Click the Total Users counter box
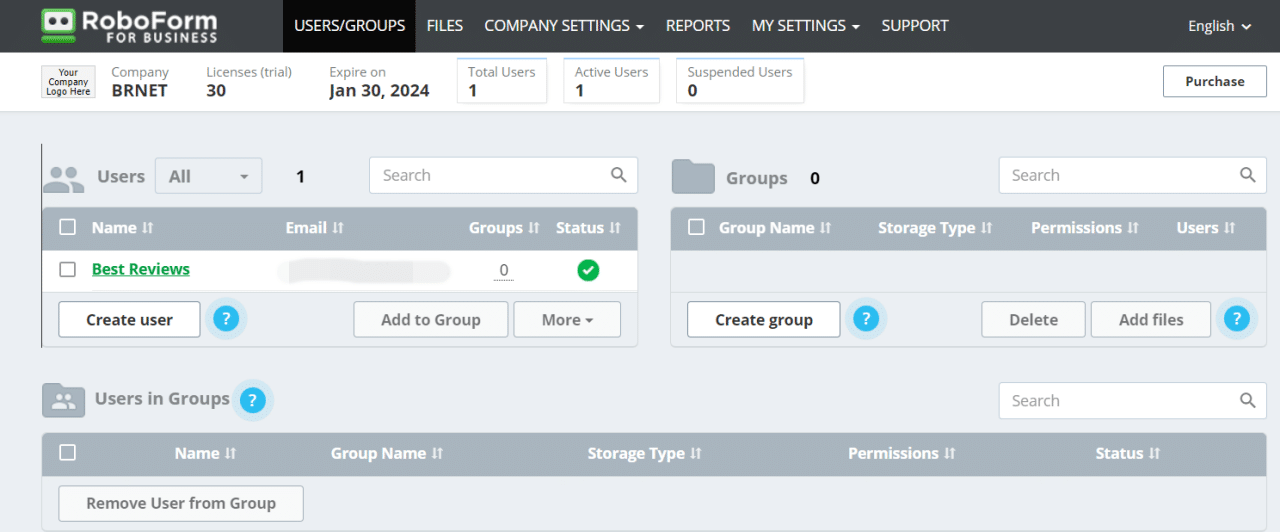The height and width of the screenshot is (532, 1280). 502,81
